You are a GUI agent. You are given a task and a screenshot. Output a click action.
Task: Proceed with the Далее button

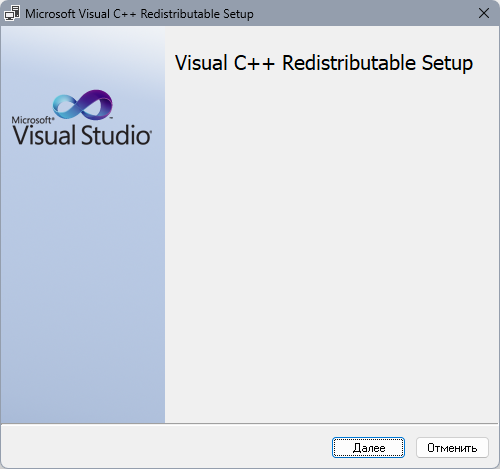(x=368, y=448)
